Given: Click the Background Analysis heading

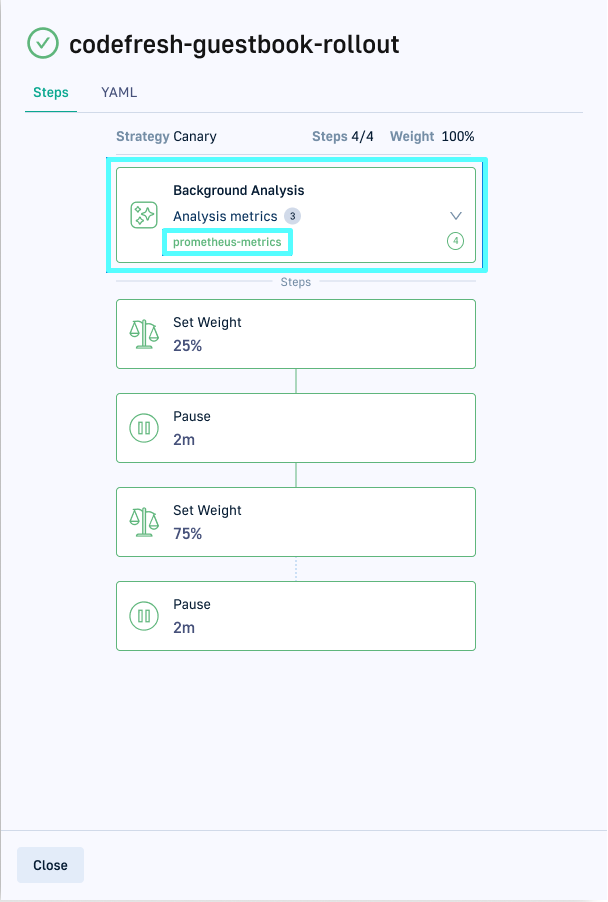Looking at the screenshot, I should point(238,190).
